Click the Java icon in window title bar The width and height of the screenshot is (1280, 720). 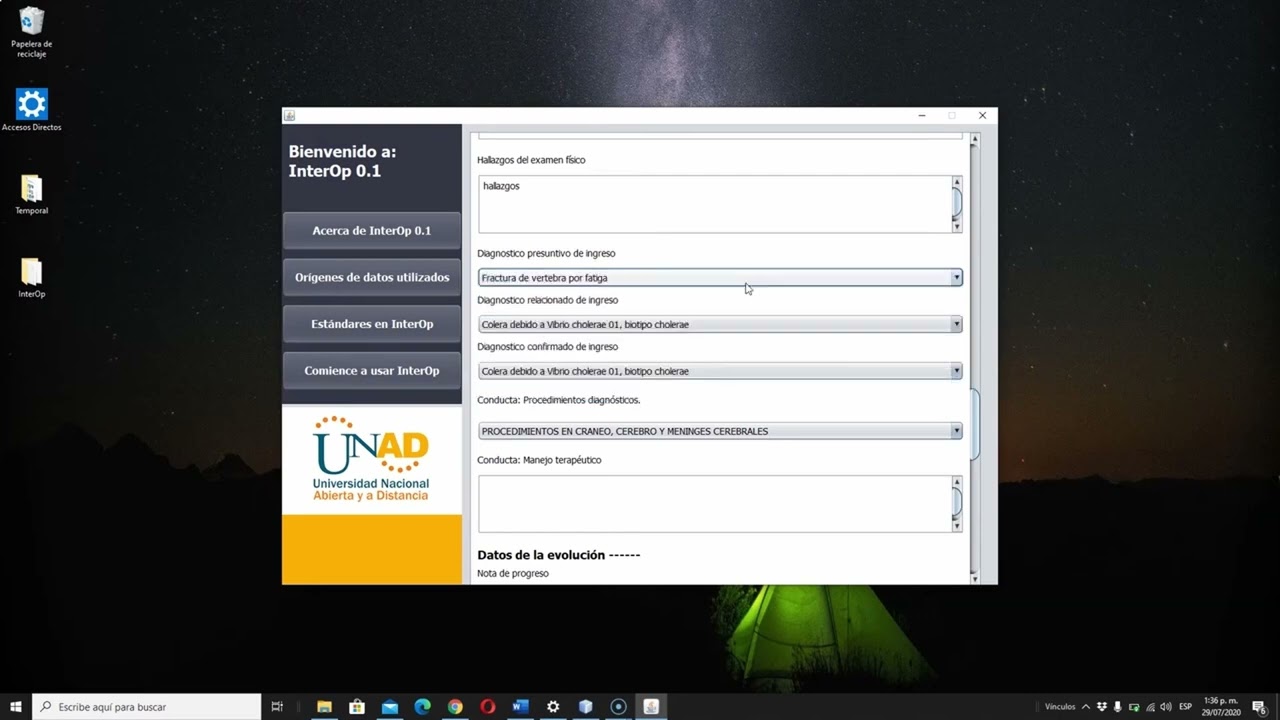point(290,116)
